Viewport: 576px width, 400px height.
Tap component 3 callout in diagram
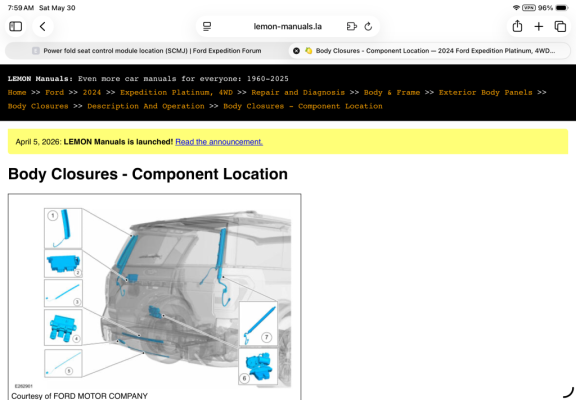pos(63,293)
